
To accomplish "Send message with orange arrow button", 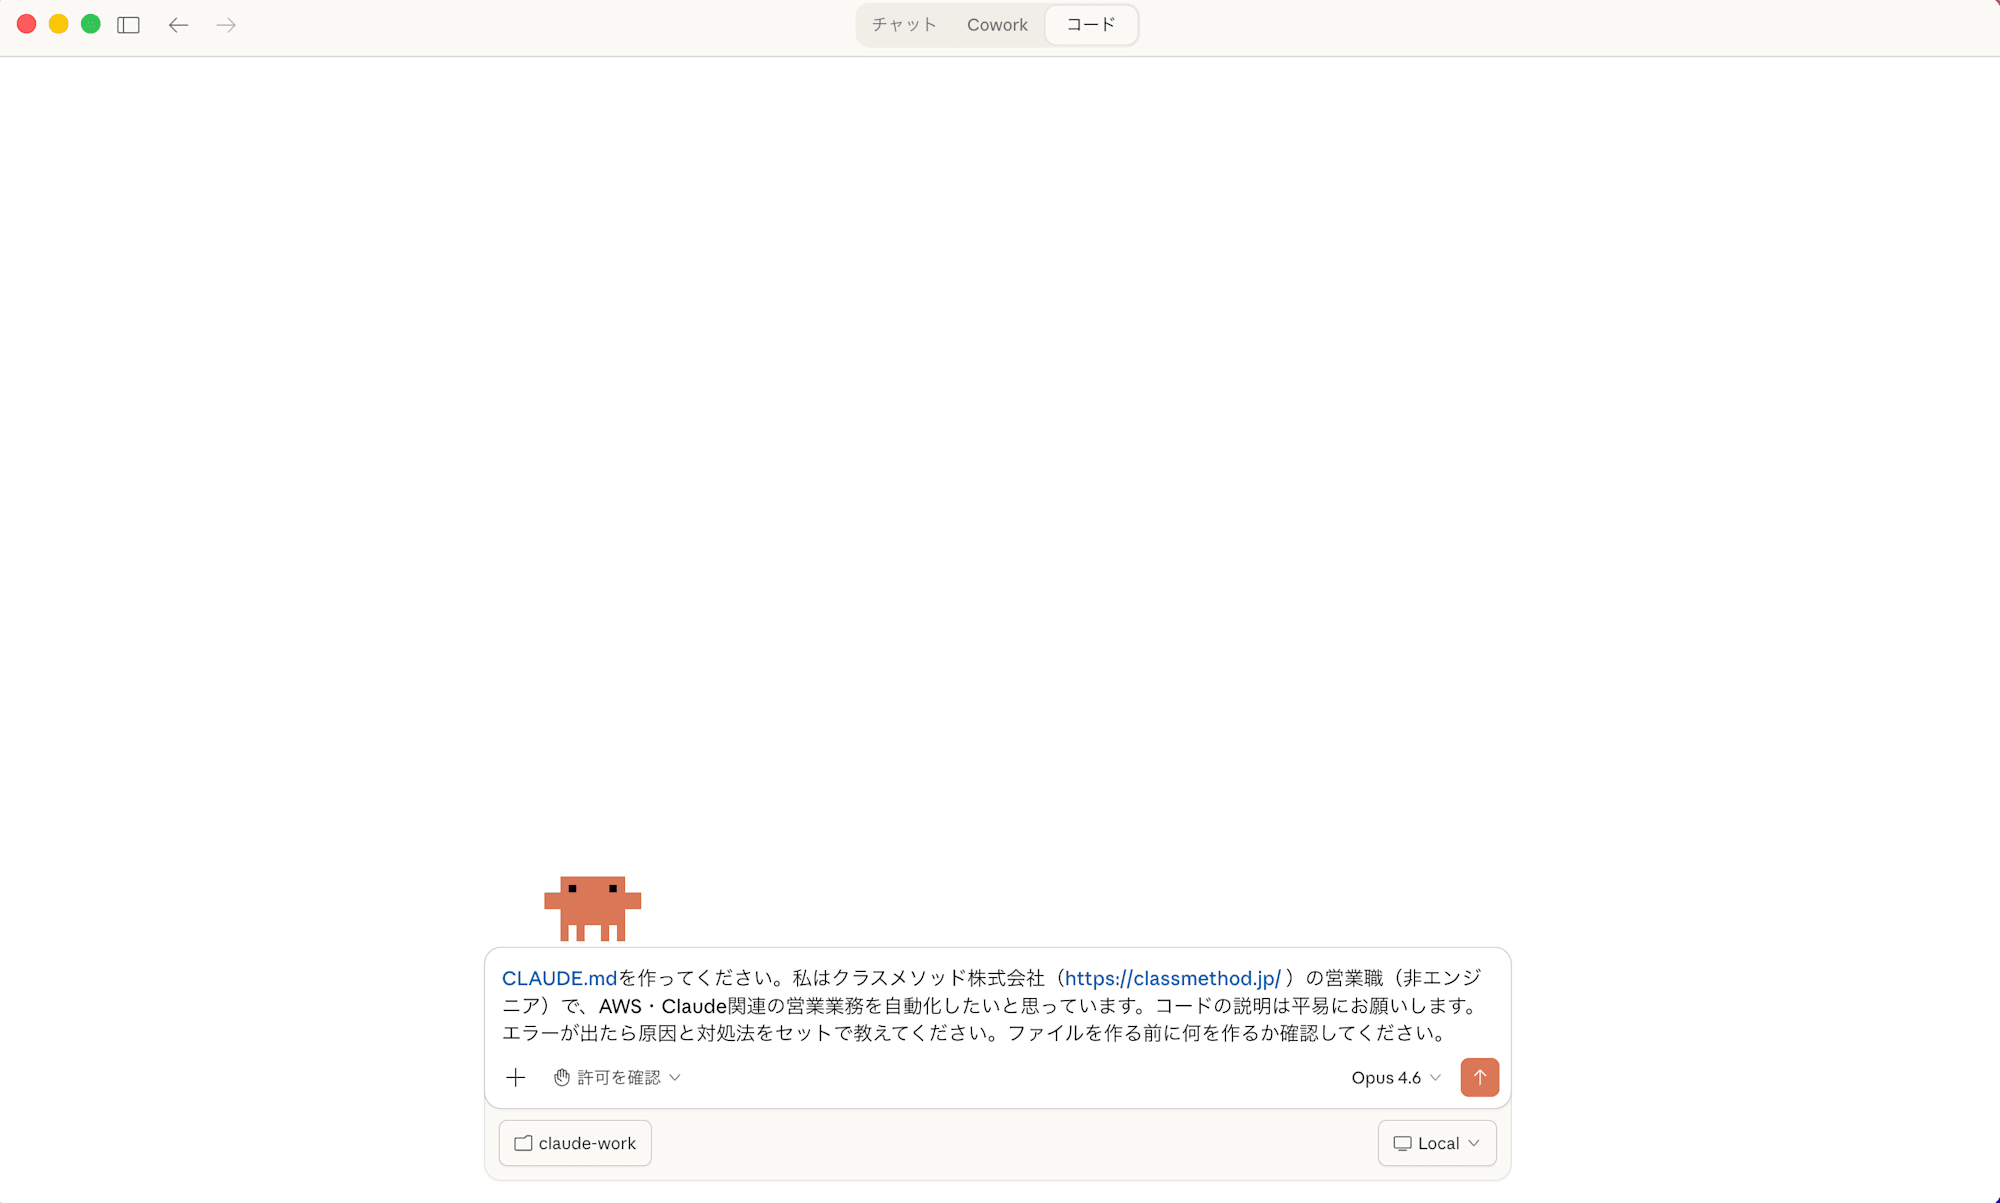I will (x=1479, y=1077).
